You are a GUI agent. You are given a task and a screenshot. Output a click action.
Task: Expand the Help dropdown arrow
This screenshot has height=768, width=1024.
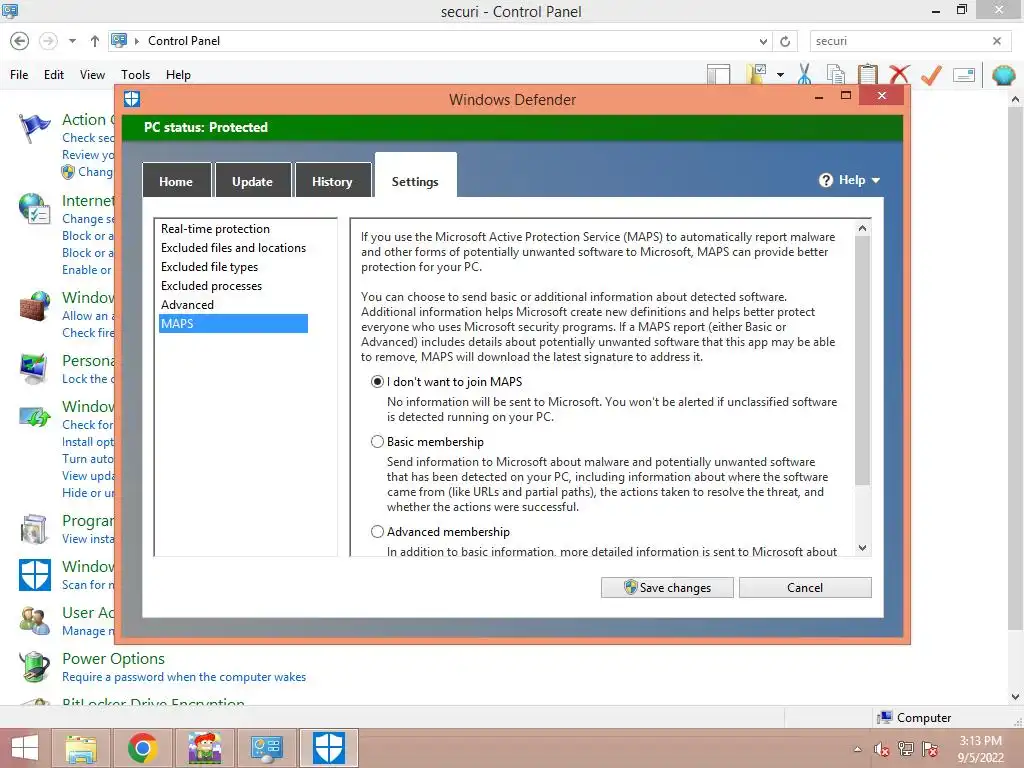(x=876, y=180)
